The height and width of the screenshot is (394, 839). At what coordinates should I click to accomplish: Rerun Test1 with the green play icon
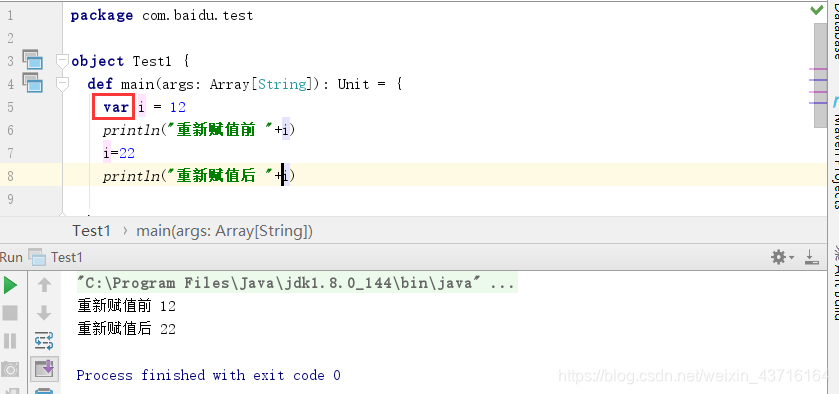[10, 285]
